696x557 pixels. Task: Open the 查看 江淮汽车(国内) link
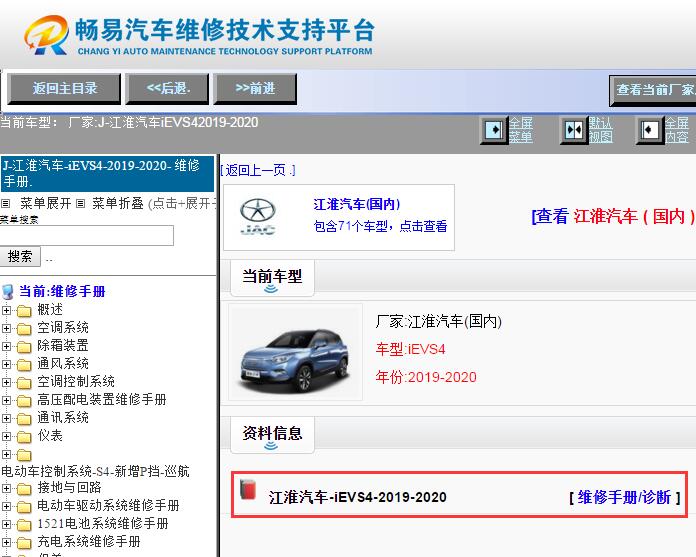613,217
